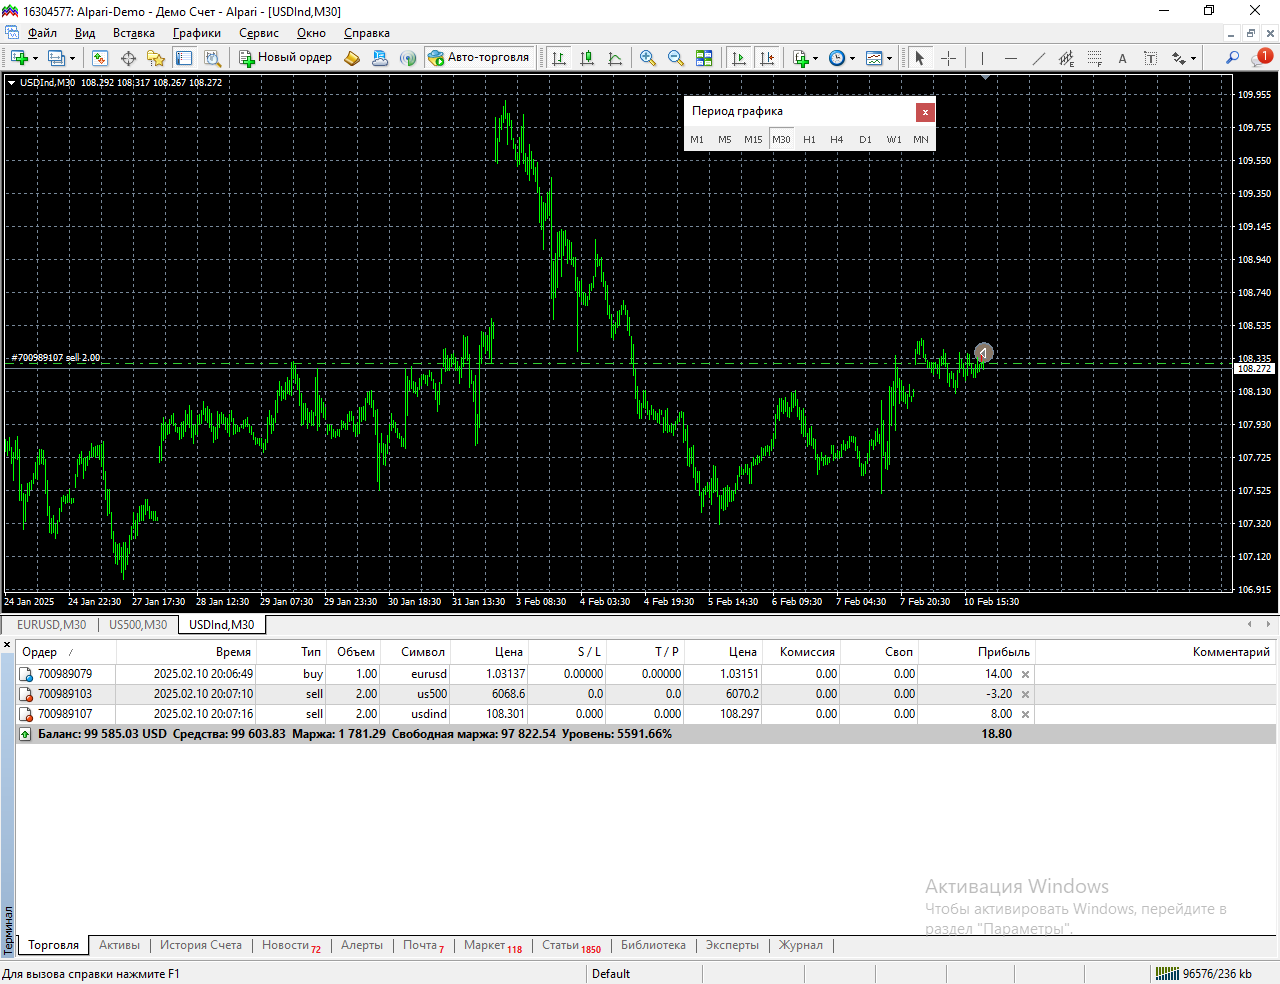
Task: Select the M1 timeframe
Action: click(697, 140)
